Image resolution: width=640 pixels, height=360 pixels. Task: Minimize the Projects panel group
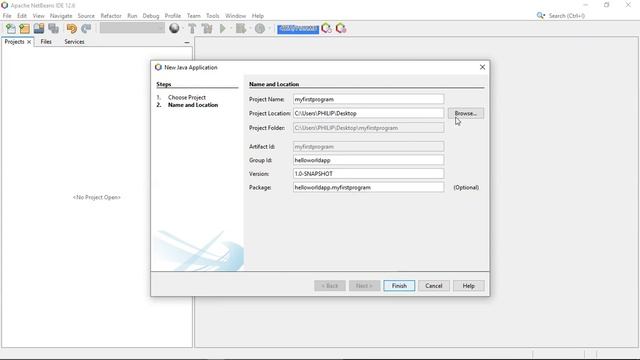point(187,42)
